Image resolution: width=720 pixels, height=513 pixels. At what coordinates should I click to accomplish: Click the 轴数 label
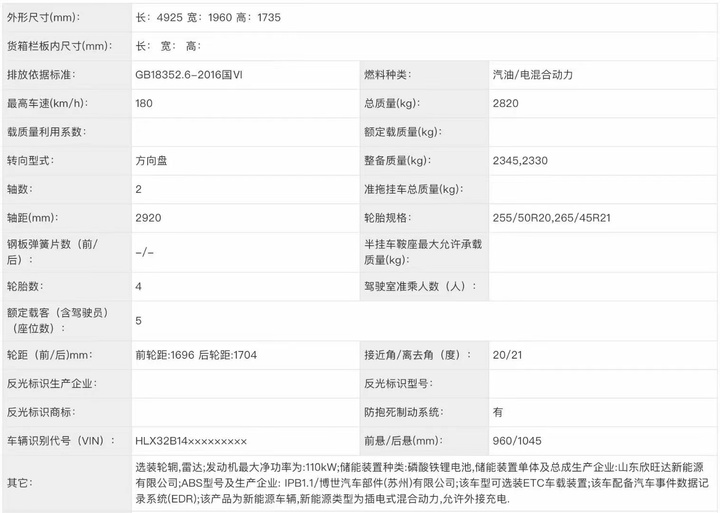pos(20,189)
